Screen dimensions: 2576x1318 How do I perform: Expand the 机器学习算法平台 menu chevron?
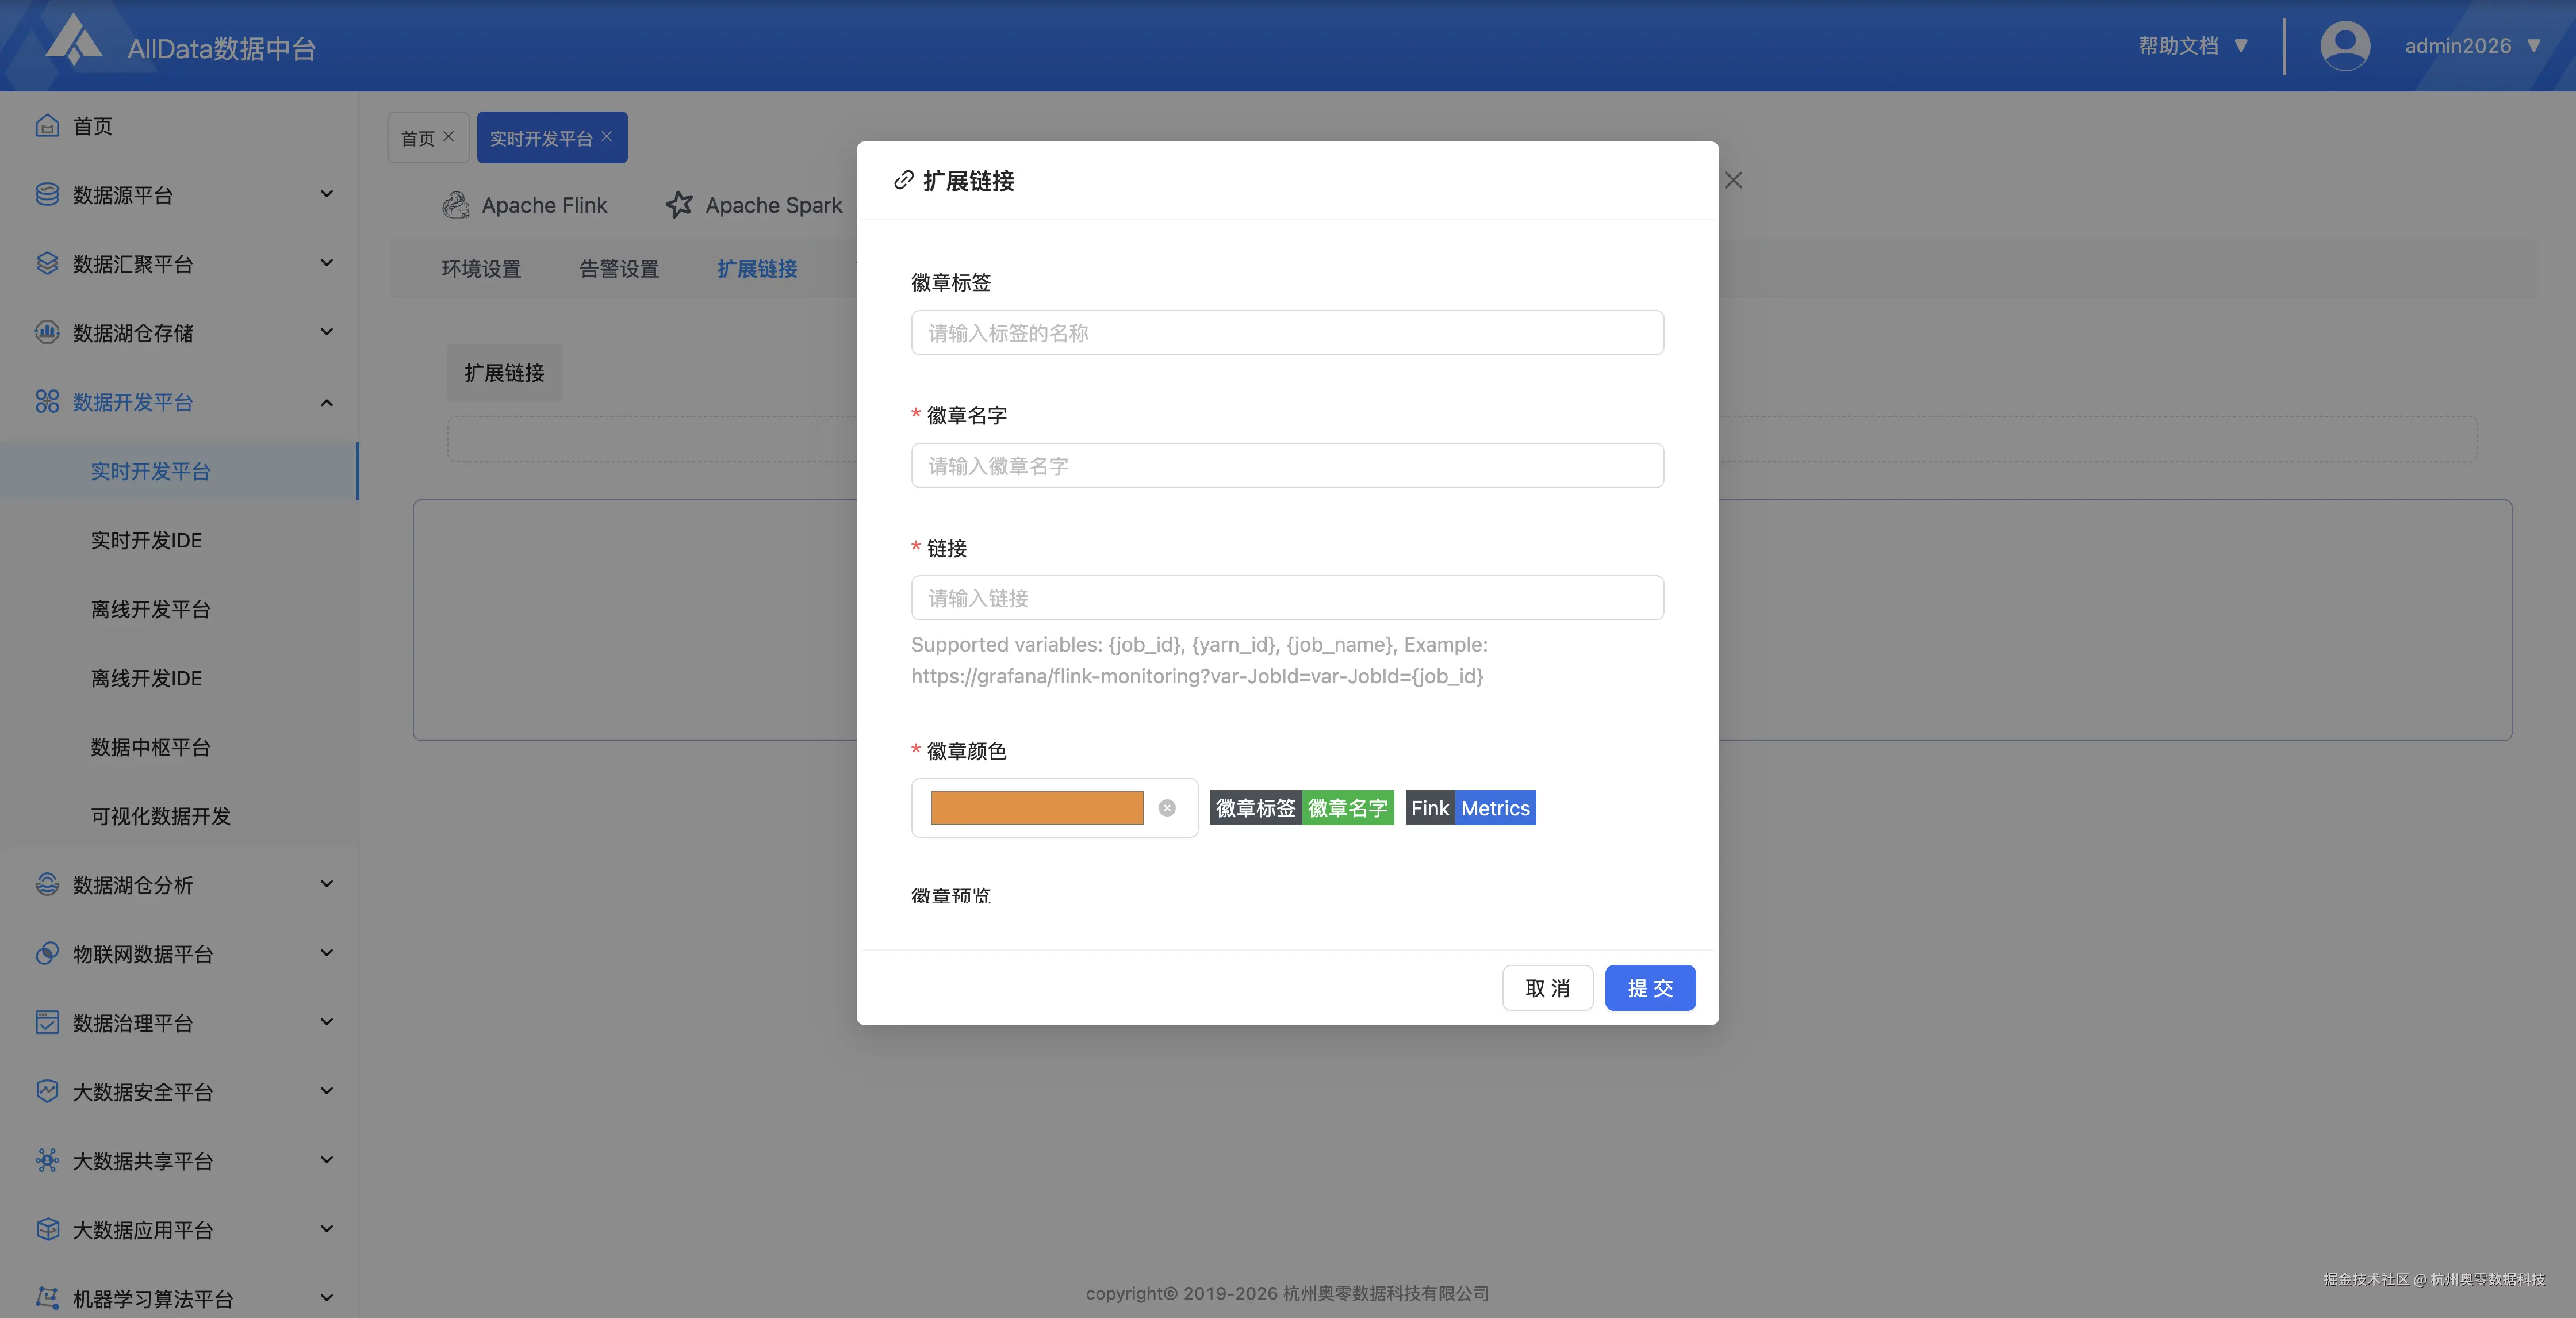pos(327,1298)
